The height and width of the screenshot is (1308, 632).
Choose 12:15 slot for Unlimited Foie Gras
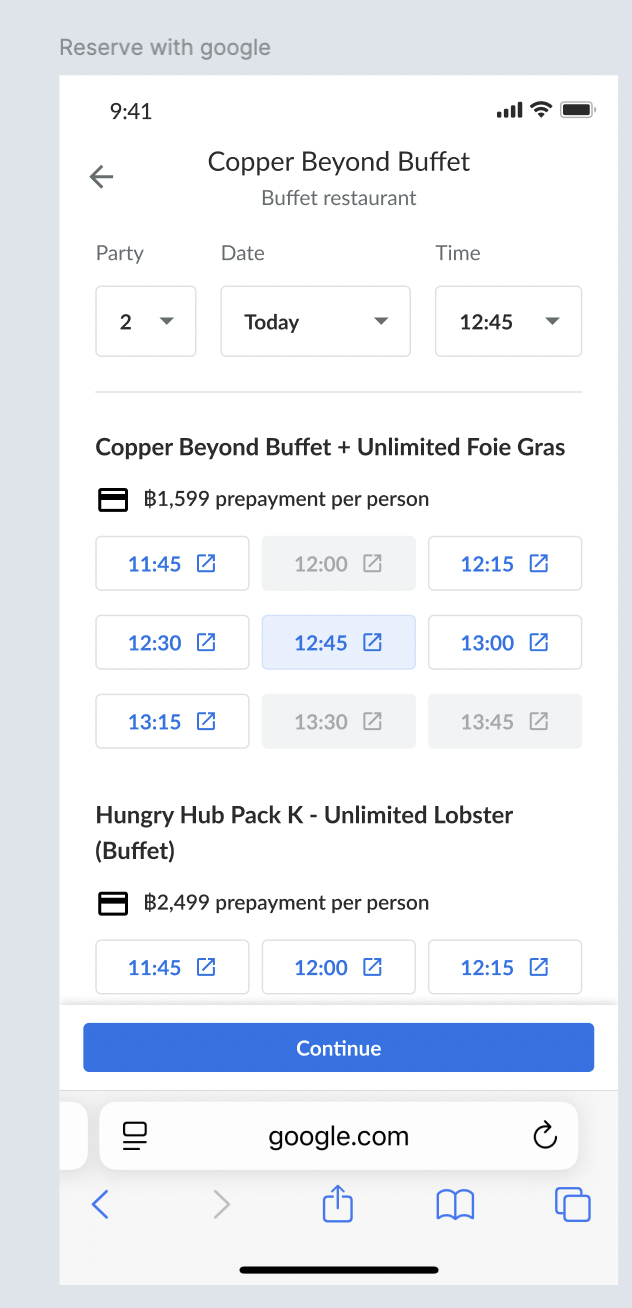(x=505, y=564)
